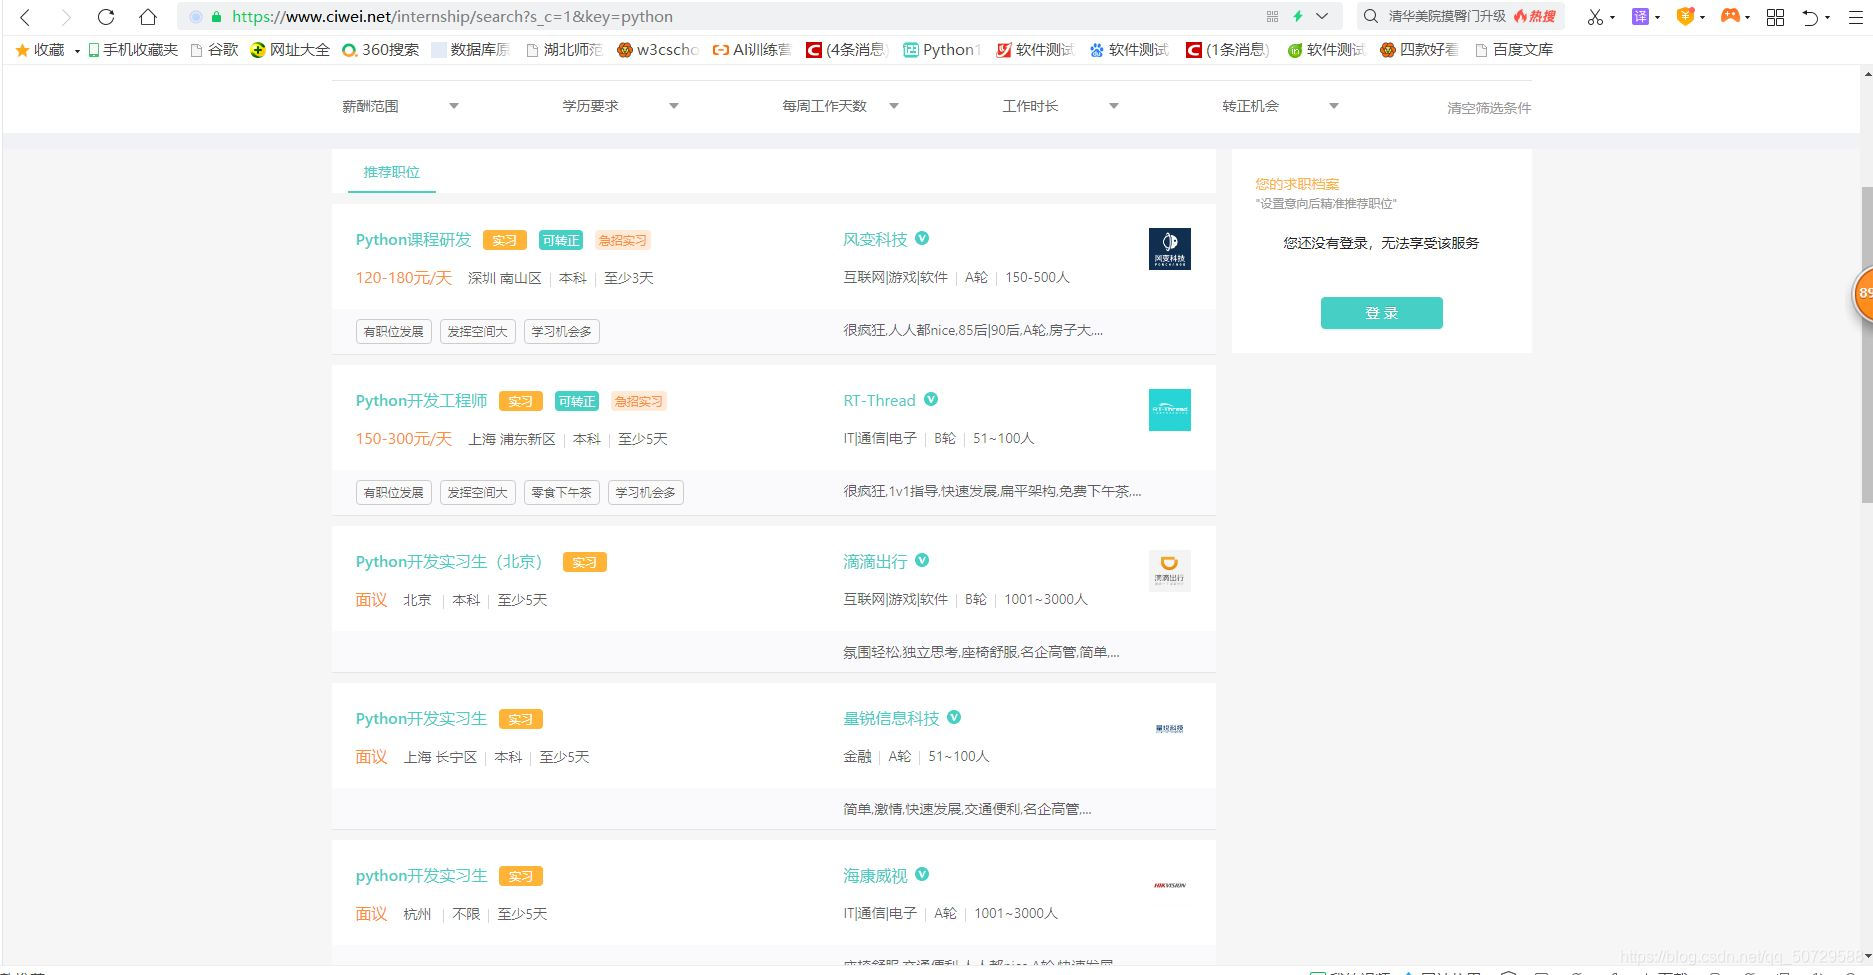Click the undo closed-tab icon
The image size is (1873, 975).
coord(1810,17)
